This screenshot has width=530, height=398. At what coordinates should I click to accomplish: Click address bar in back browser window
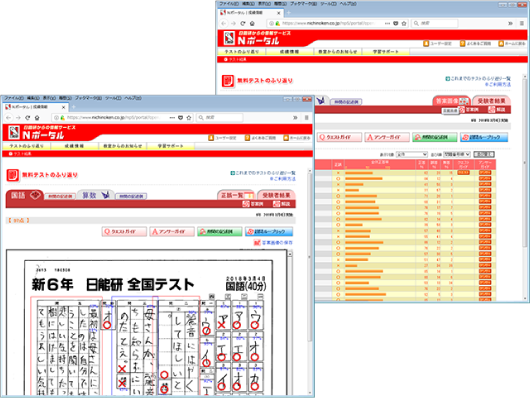pos(337,23)
